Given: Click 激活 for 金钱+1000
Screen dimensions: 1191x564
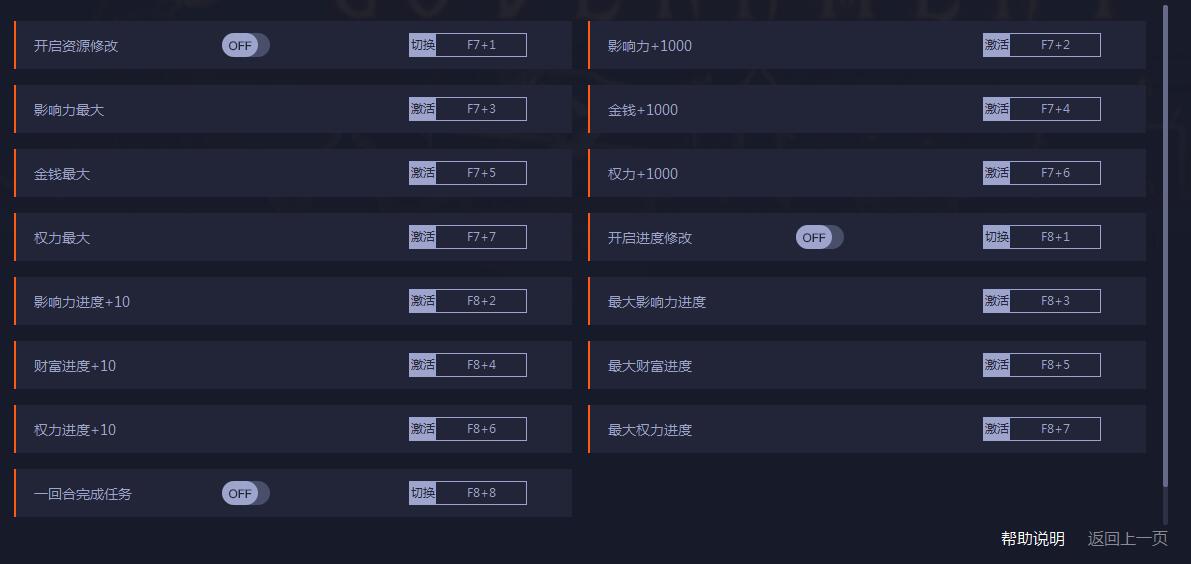Looking at the screenshot, I should pos(996,109).
